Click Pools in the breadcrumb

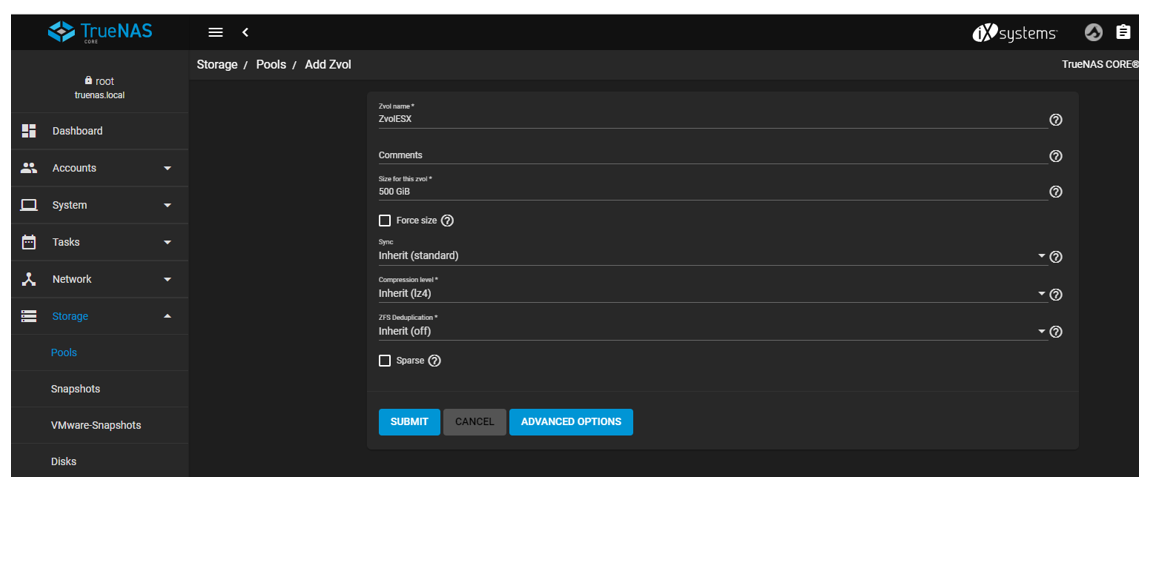pos(271,65)
